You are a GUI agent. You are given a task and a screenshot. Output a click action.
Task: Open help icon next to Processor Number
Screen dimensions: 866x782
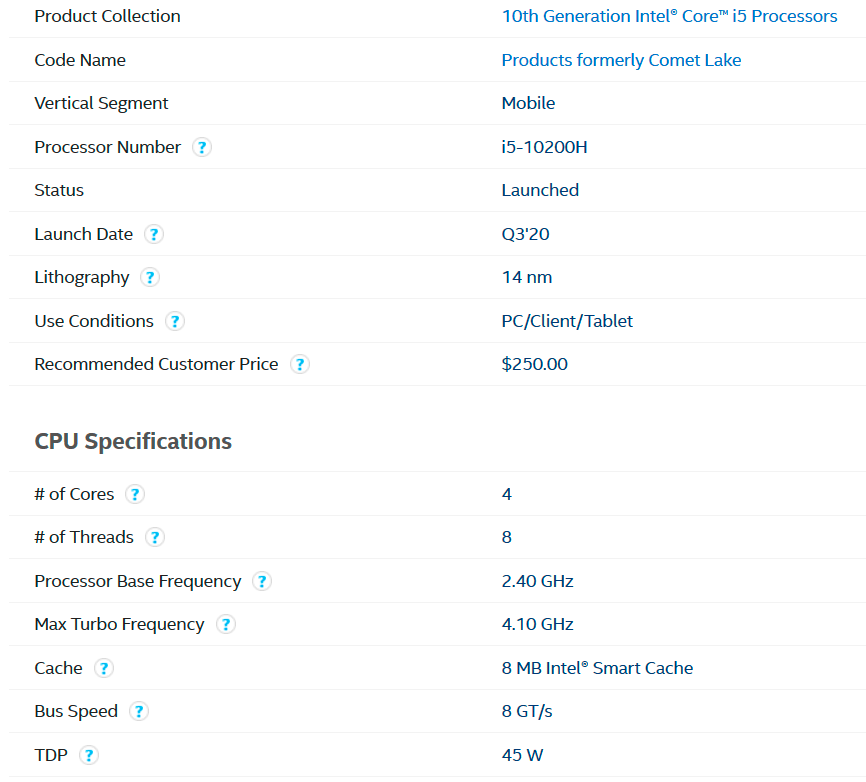click(x=202, y=147)
